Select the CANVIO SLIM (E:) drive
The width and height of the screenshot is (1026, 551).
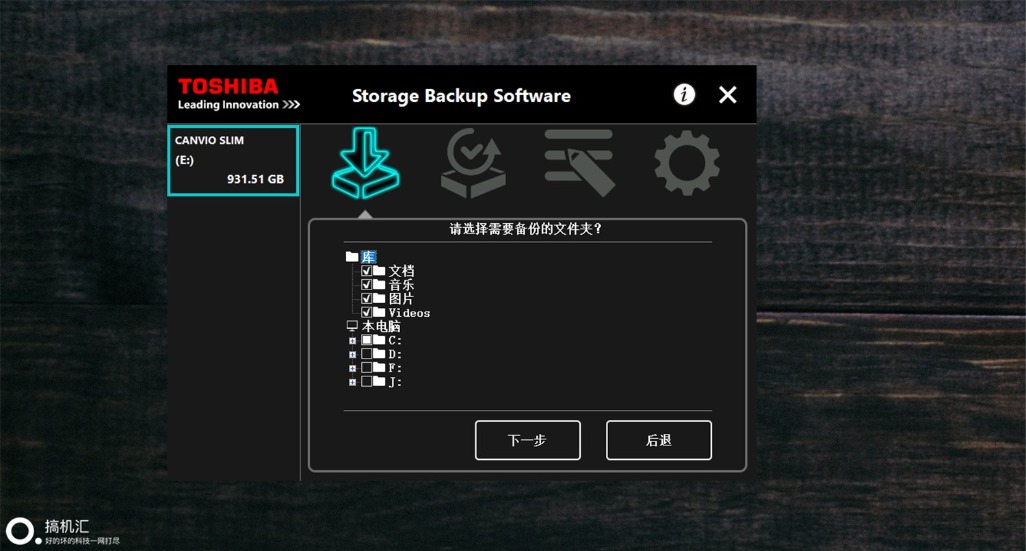click(x=234, y=161)
